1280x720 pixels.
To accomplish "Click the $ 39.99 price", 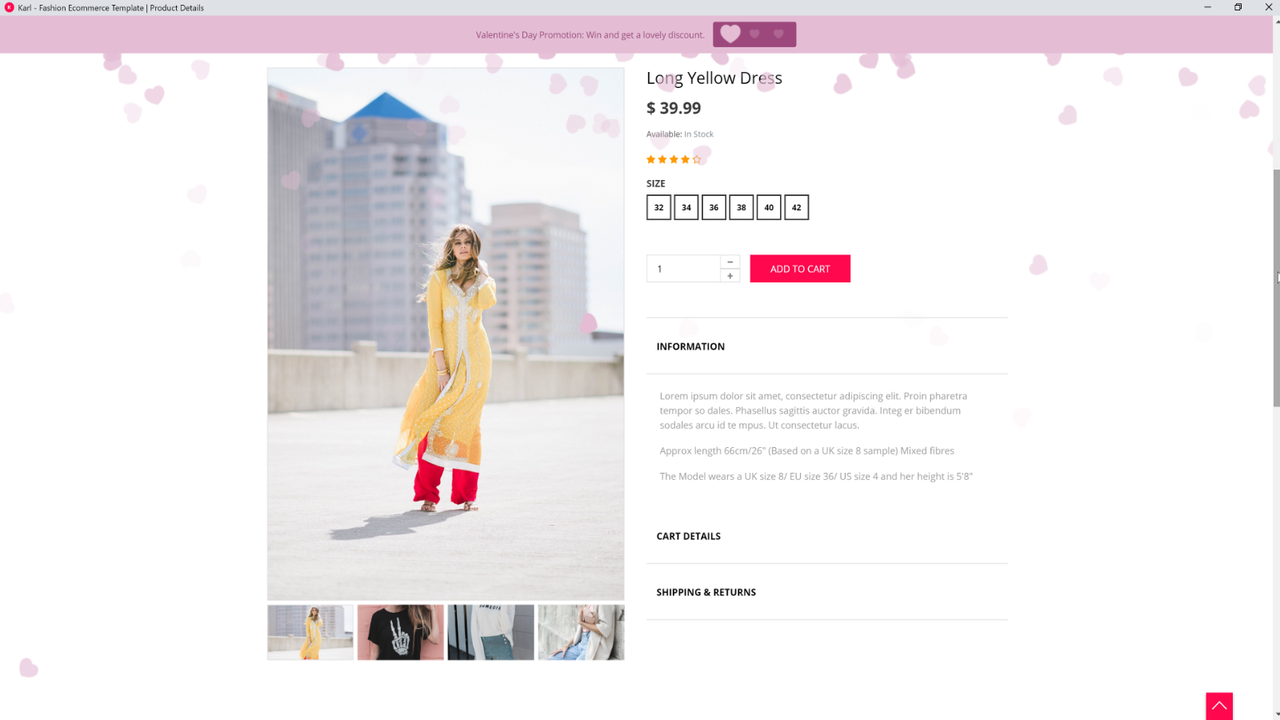I will (673, 108).
